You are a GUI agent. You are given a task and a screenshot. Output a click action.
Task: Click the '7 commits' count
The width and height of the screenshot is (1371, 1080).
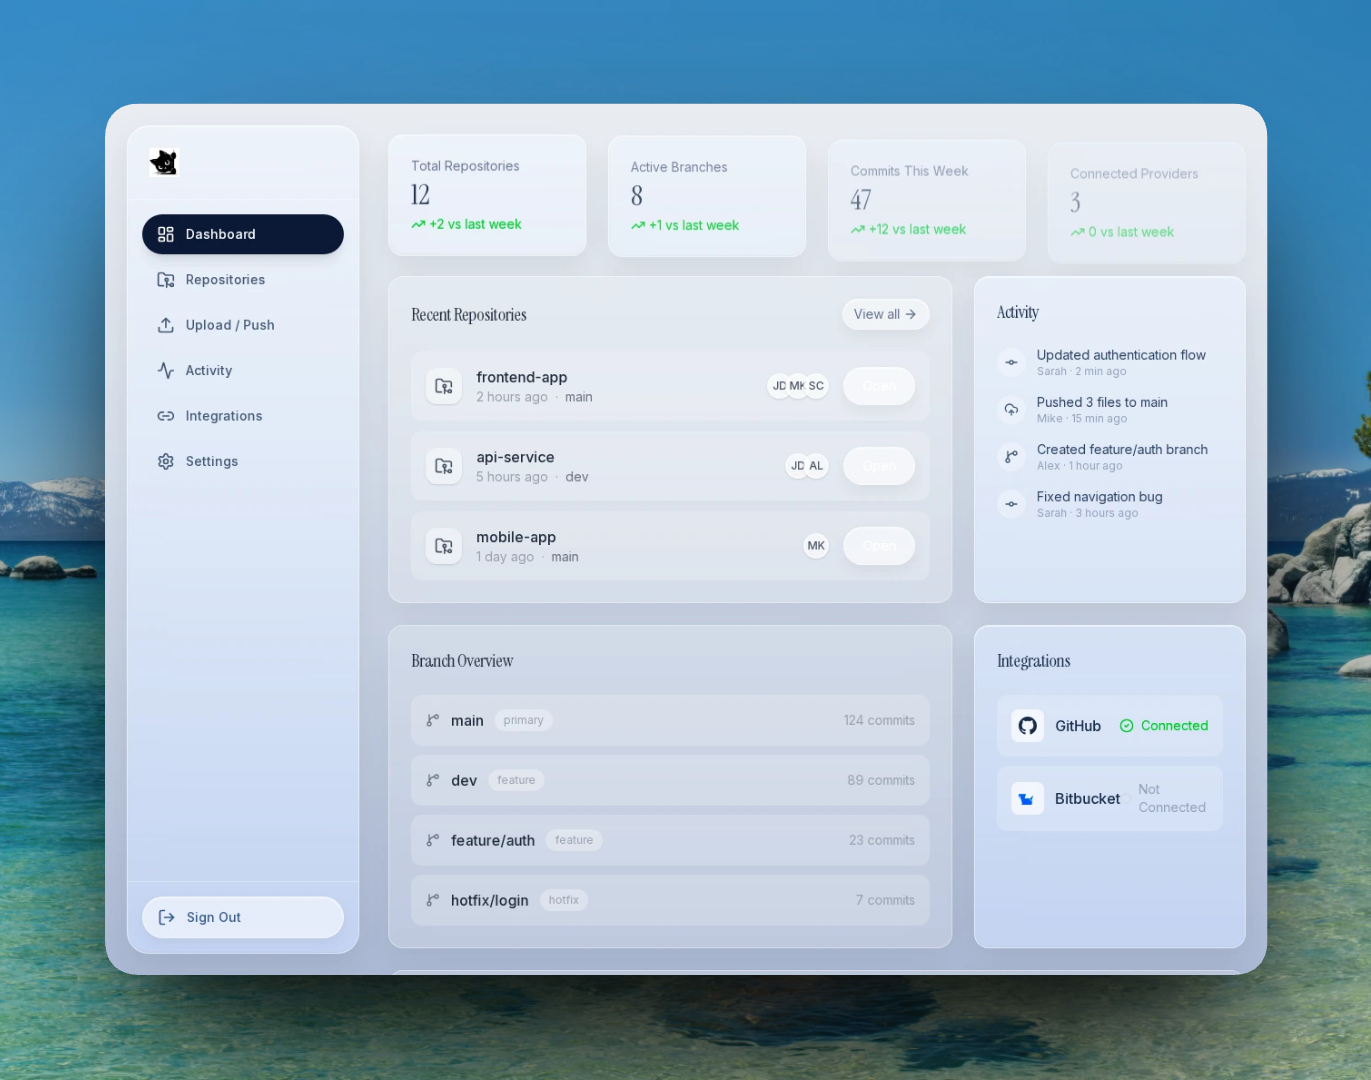(885, 900)
